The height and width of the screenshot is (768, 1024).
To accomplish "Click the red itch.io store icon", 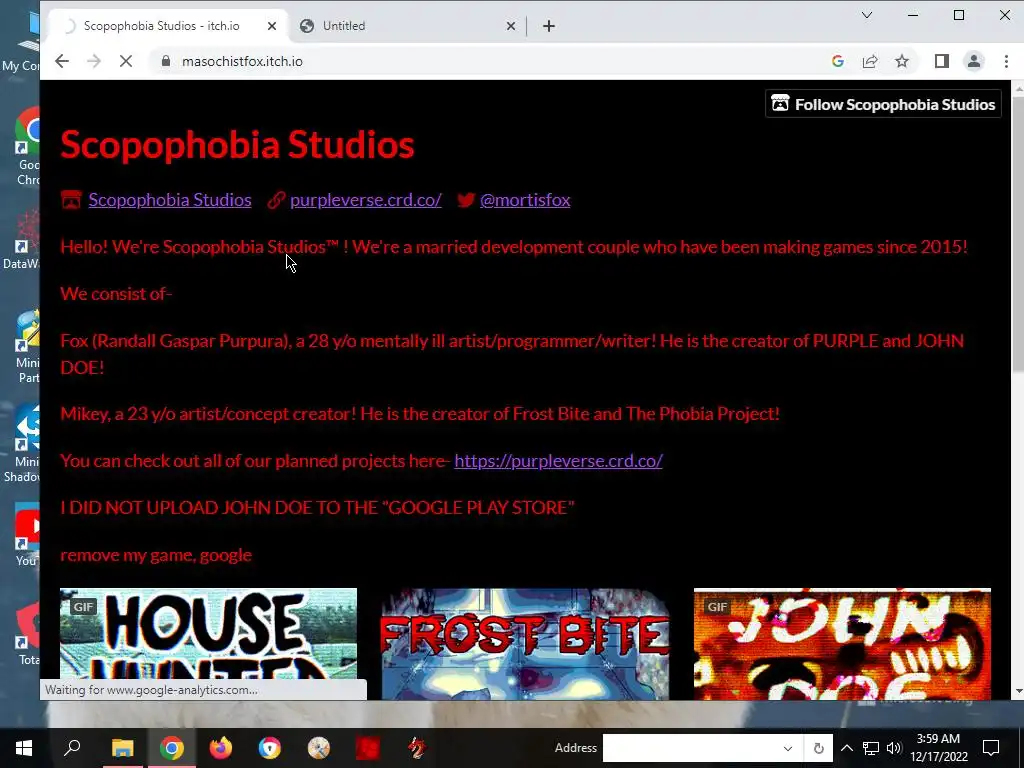I will click(x=71, y=200).
